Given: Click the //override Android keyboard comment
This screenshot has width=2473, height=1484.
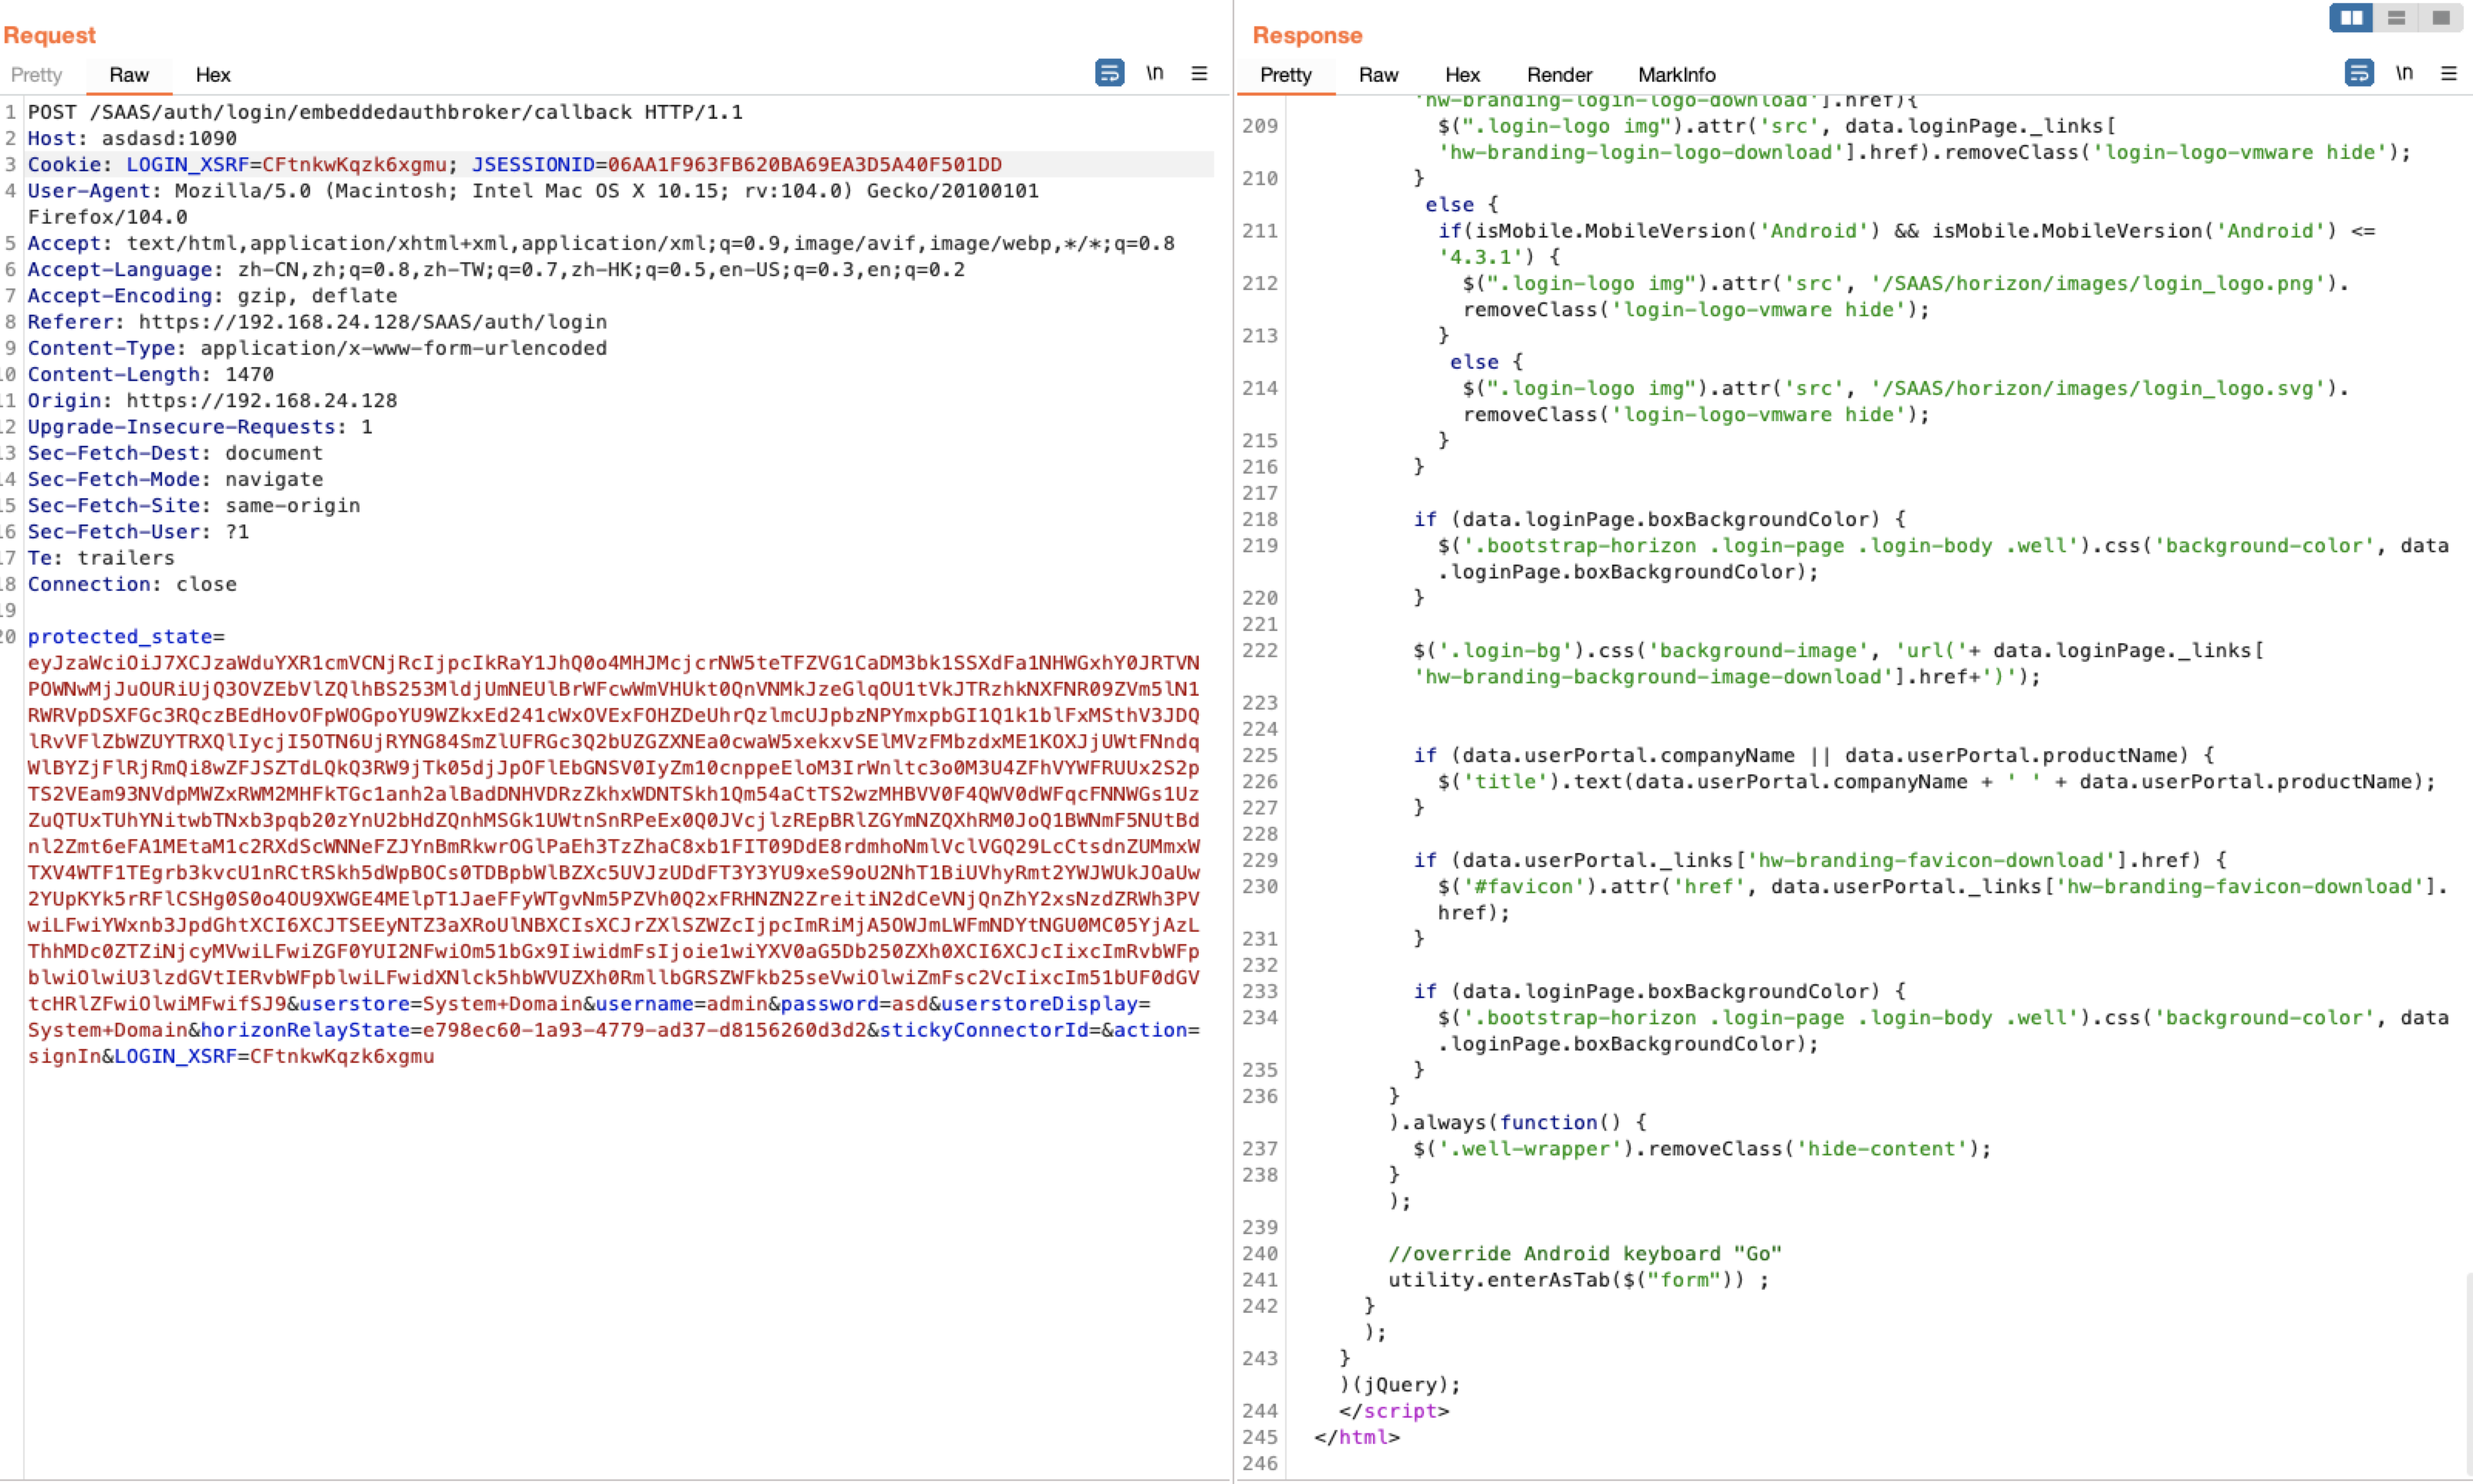Looking at the screenshot, I should pos(1584,1254).
